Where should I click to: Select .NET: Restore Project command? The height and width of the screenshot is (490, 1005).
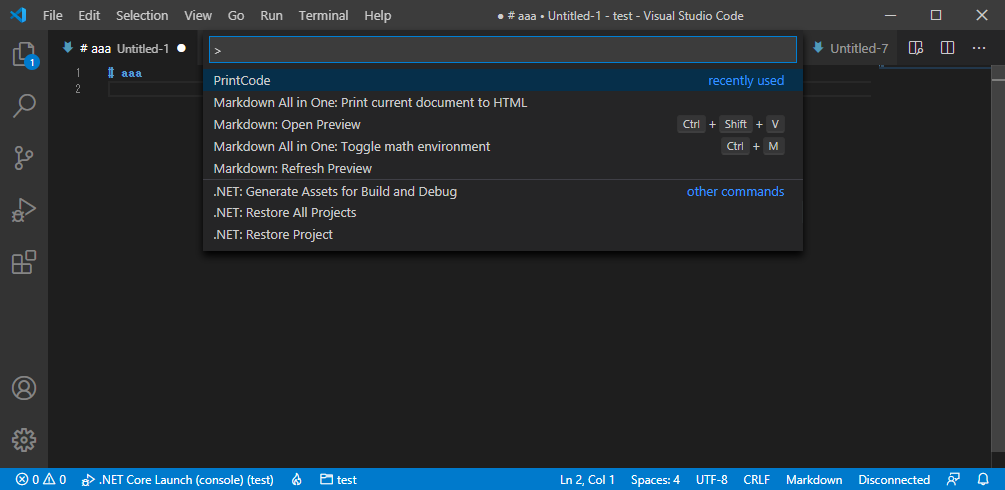502,235
